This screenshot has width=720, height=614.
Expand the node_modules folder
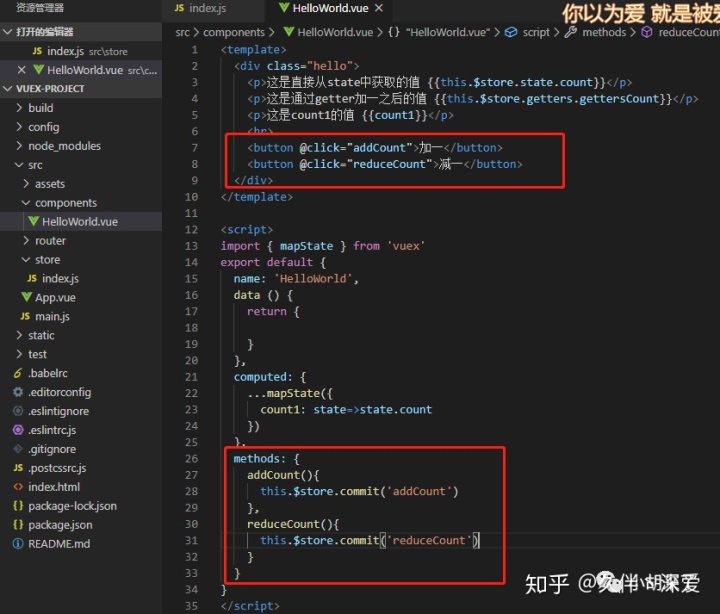coord(81,146)
